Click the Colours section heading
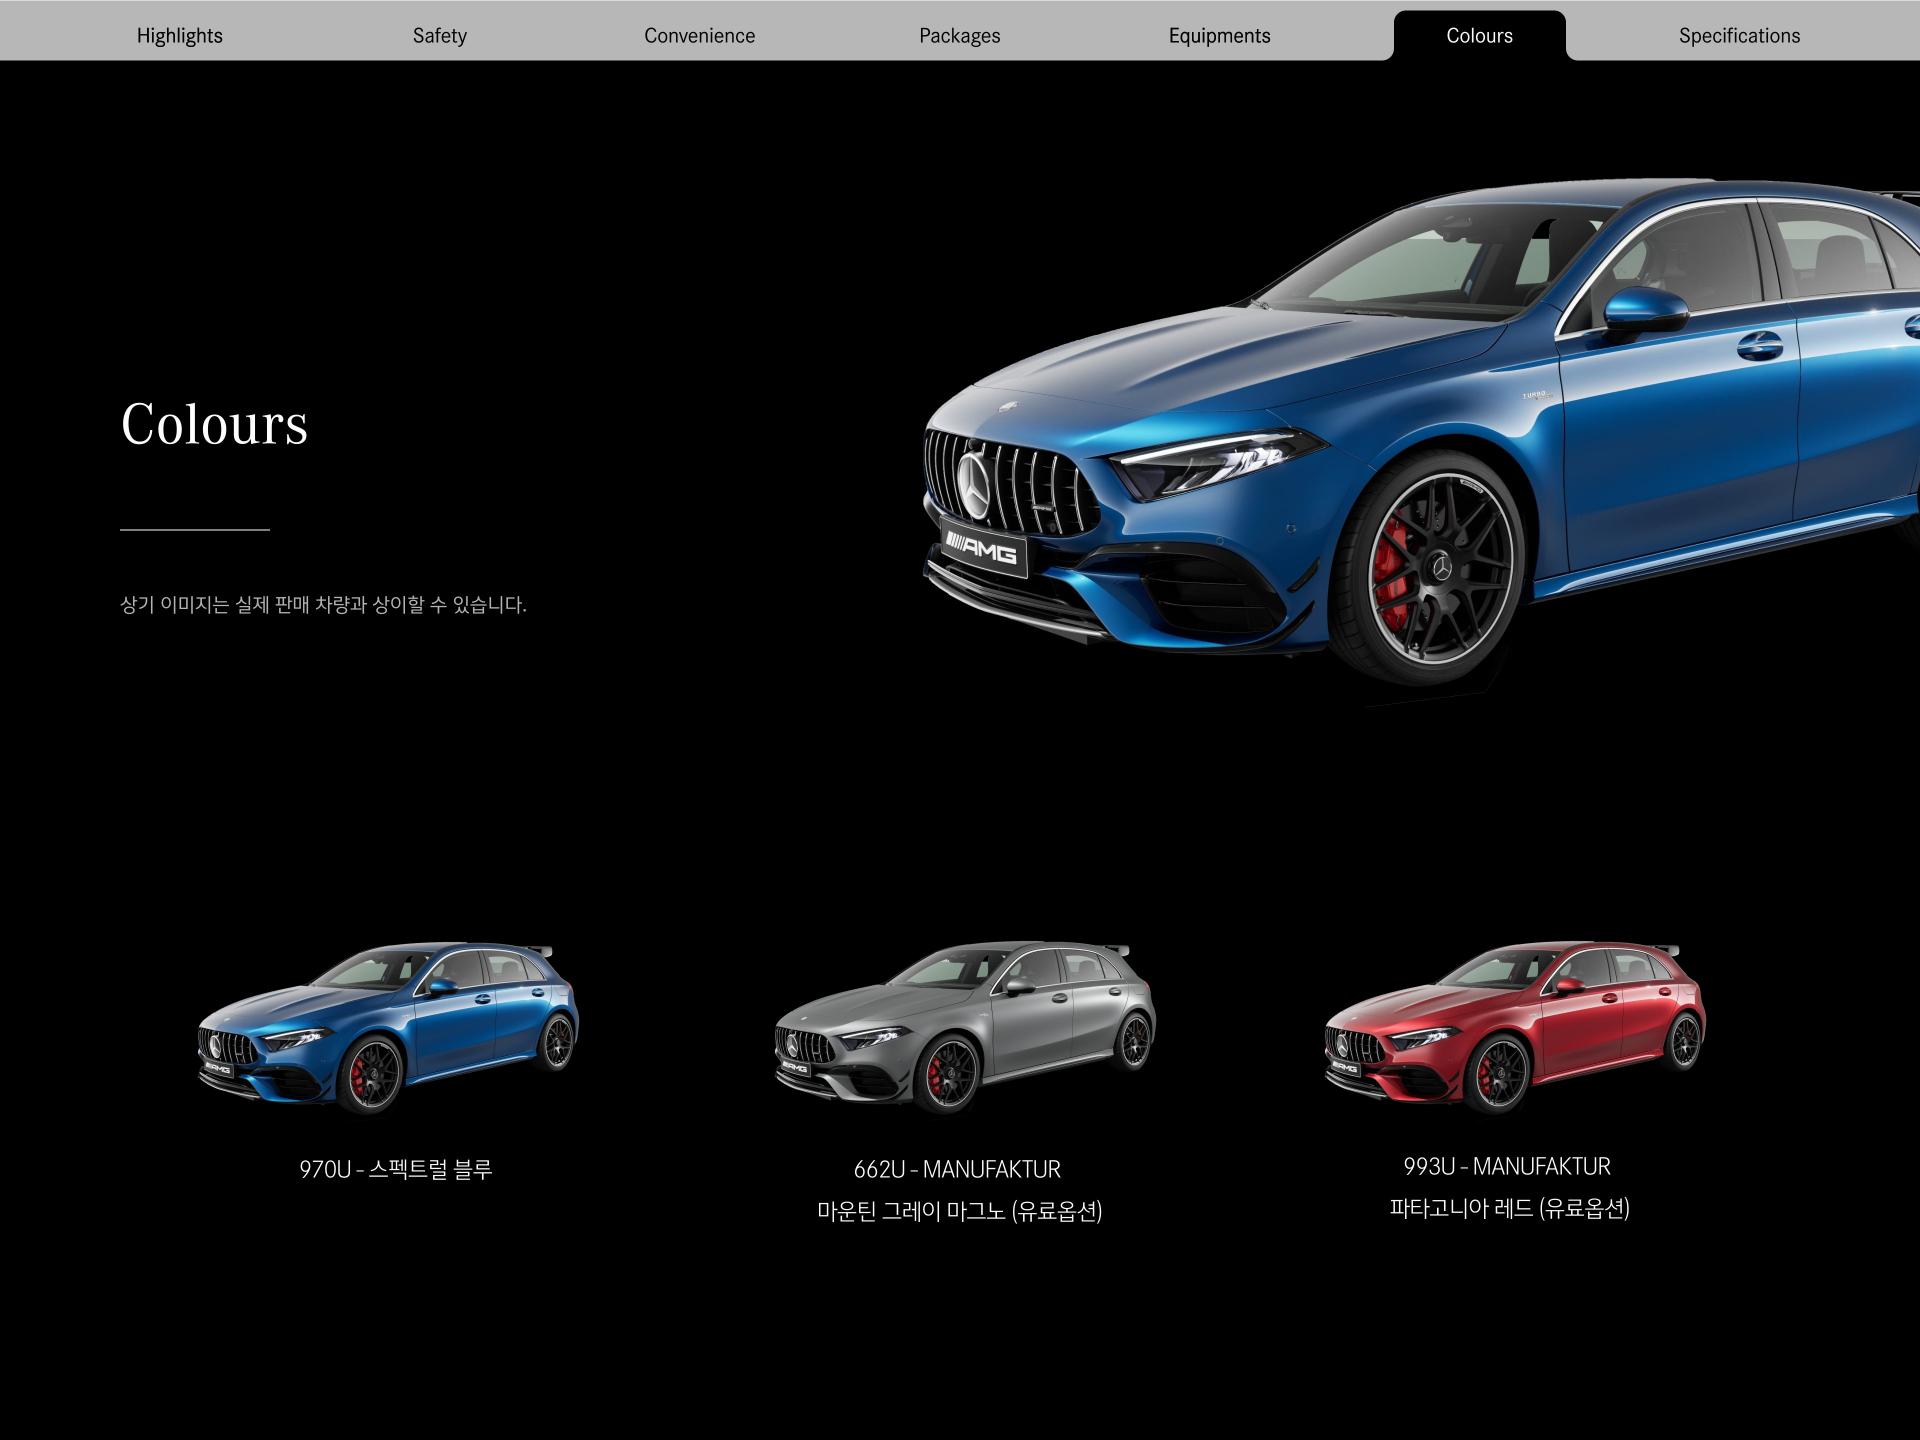 [x=214, y=424]
